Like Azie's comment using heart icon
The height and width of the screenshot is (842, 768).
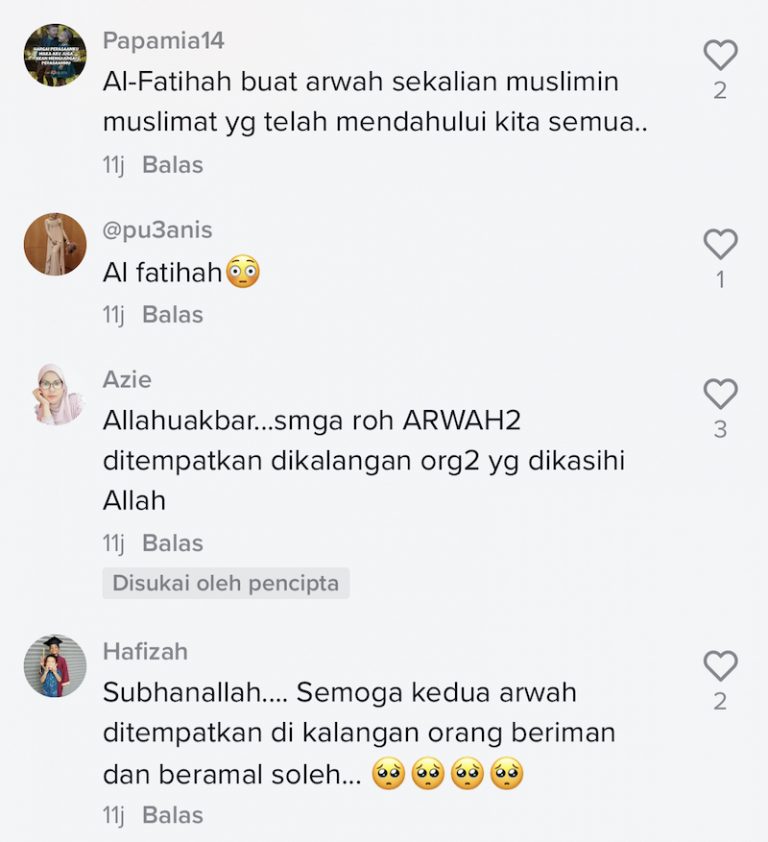720,394
